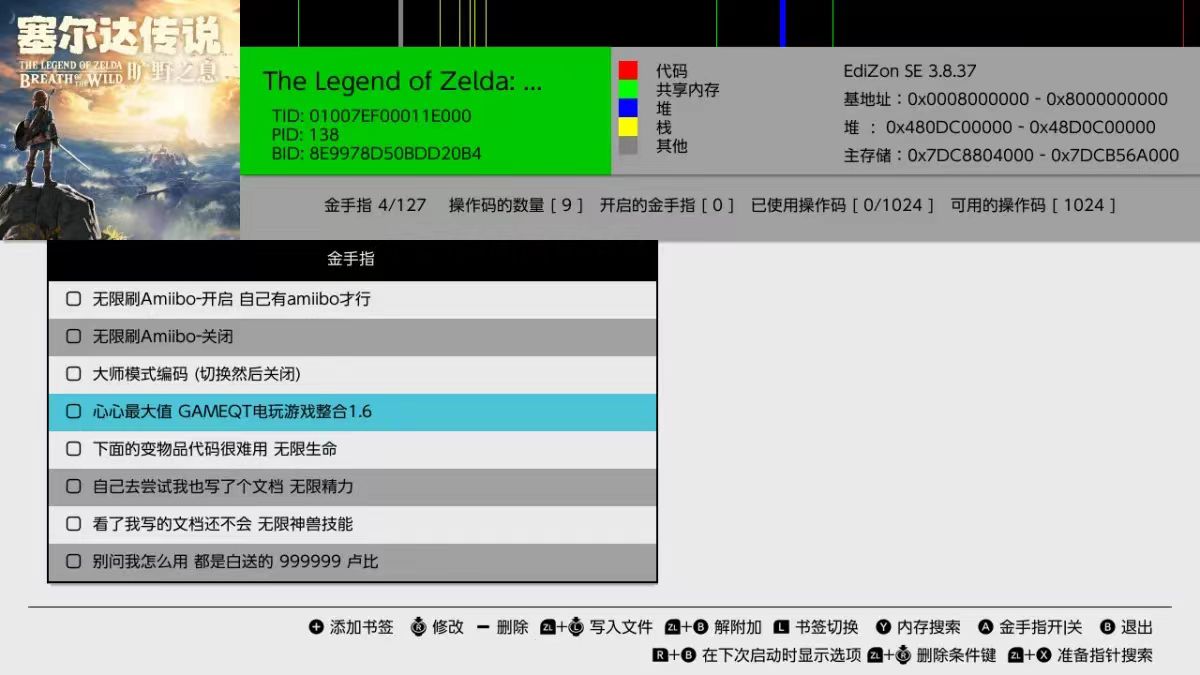Click the PID: 138 text
Image resolution: width=1200 pixels, height=675 pixels.
(305, 134)
